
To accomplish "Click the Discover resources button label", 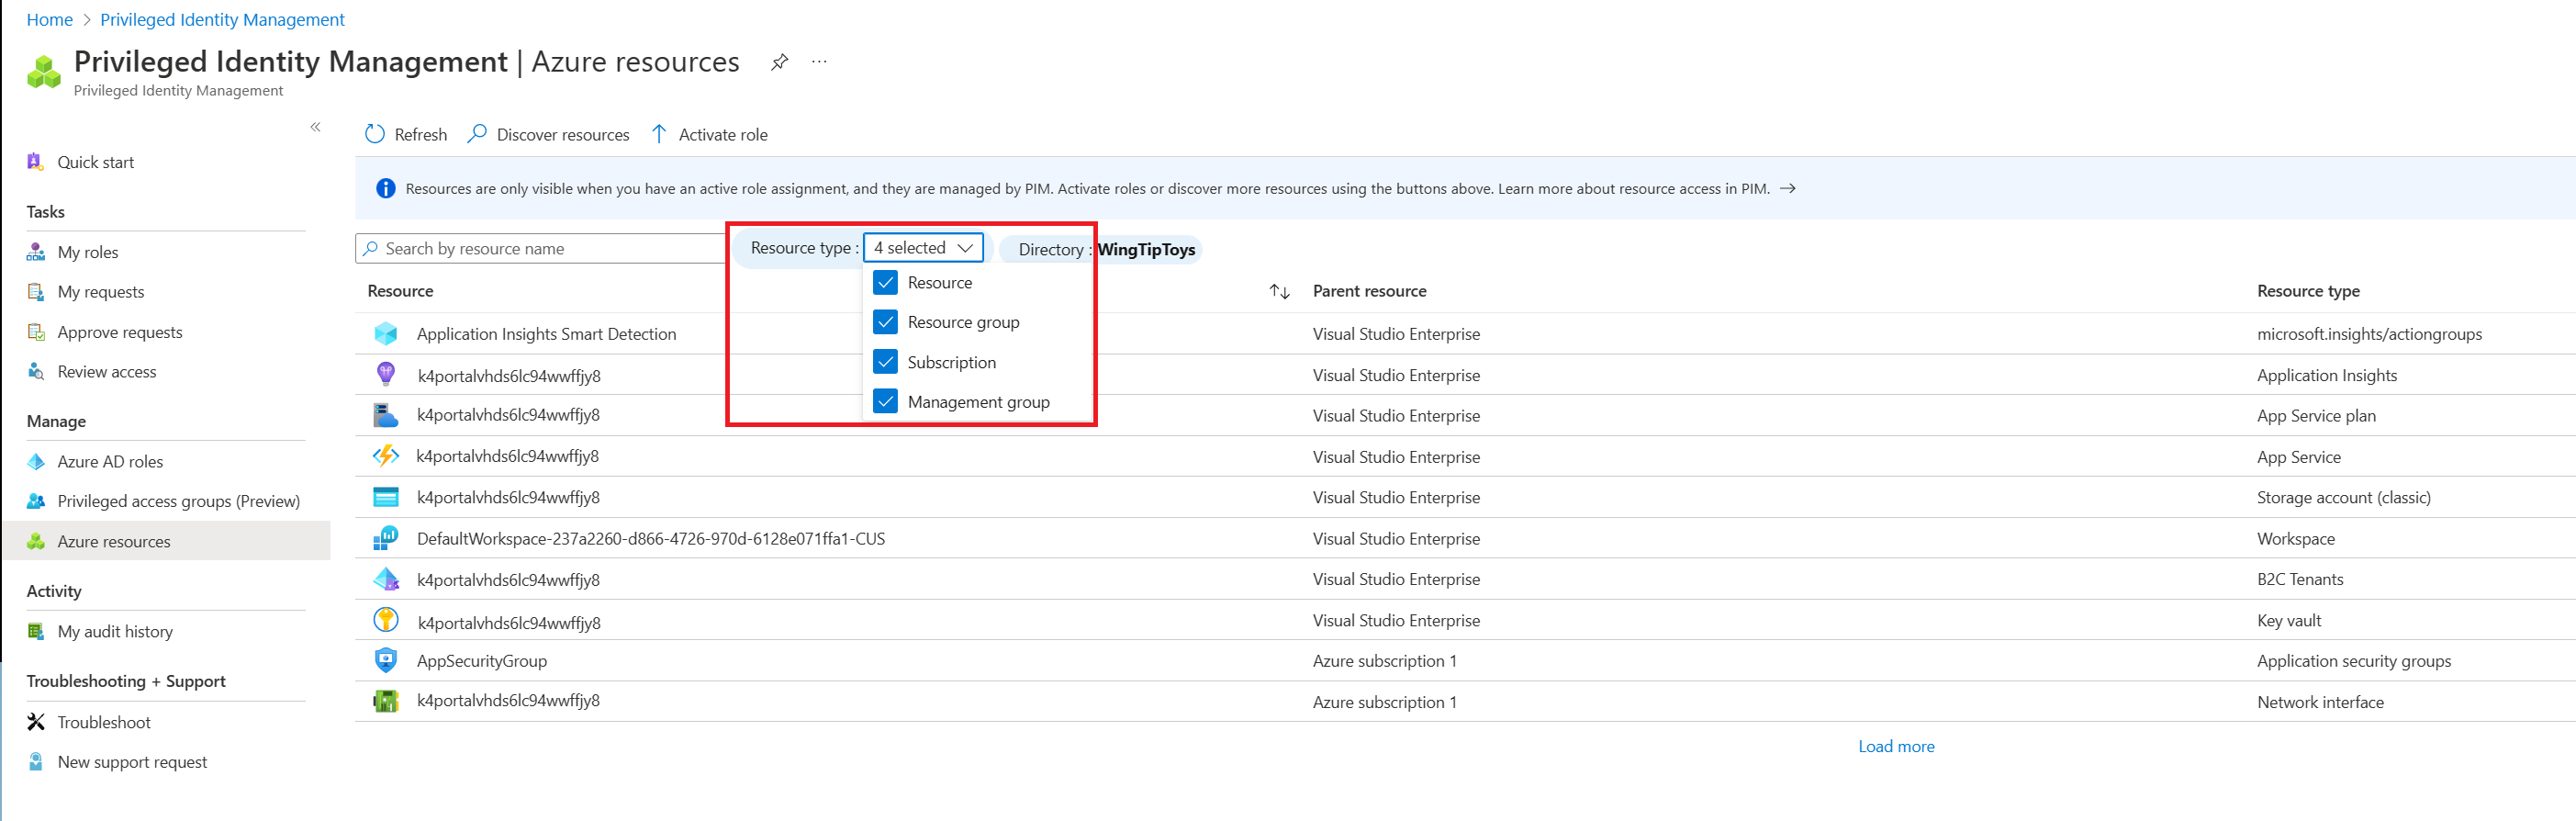I will (x=563, y=135).
